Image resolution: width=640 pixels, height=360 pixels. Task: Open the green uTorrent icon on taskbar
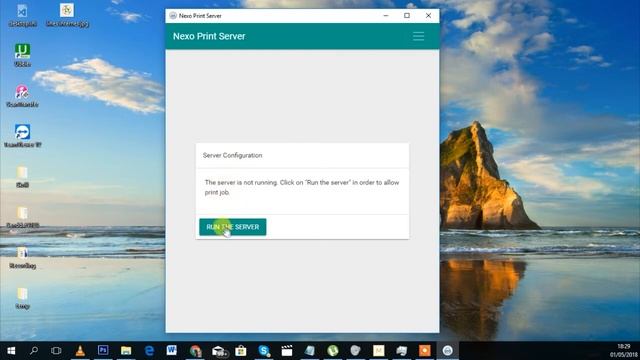tap(333, 351)
